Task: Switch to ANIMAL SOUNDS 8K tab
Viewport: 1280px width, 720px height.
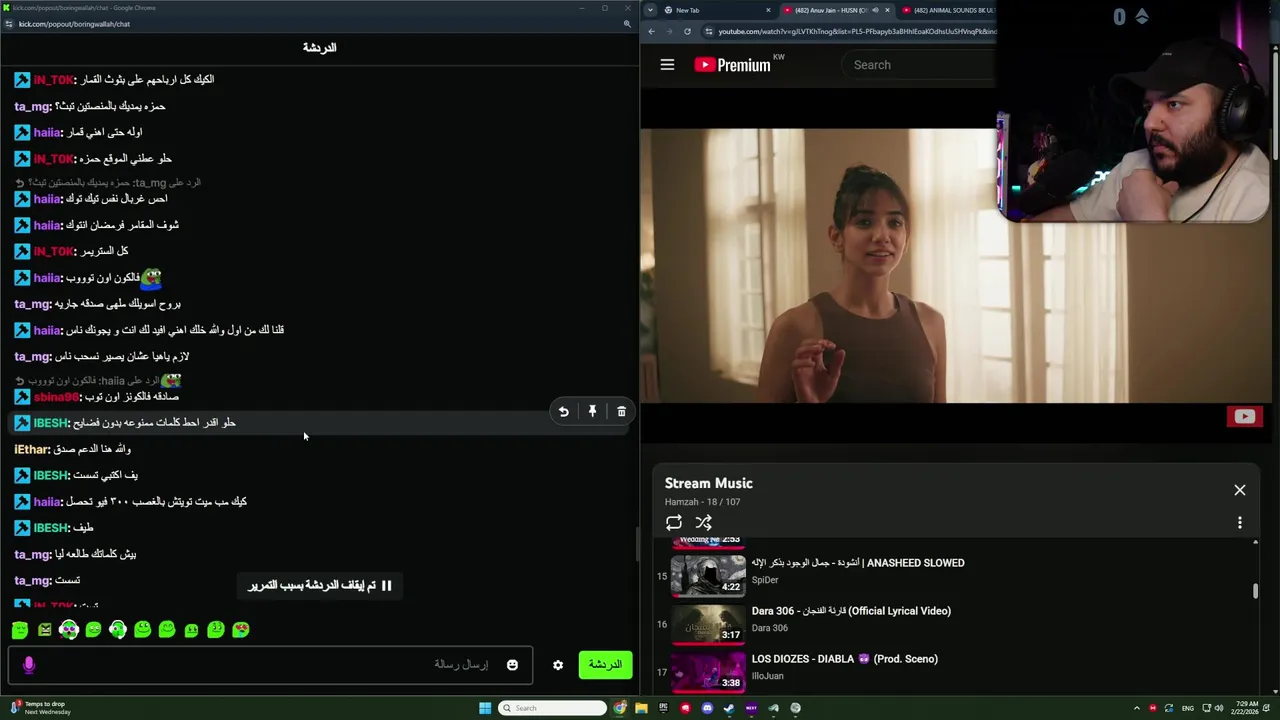Action: 950,10
